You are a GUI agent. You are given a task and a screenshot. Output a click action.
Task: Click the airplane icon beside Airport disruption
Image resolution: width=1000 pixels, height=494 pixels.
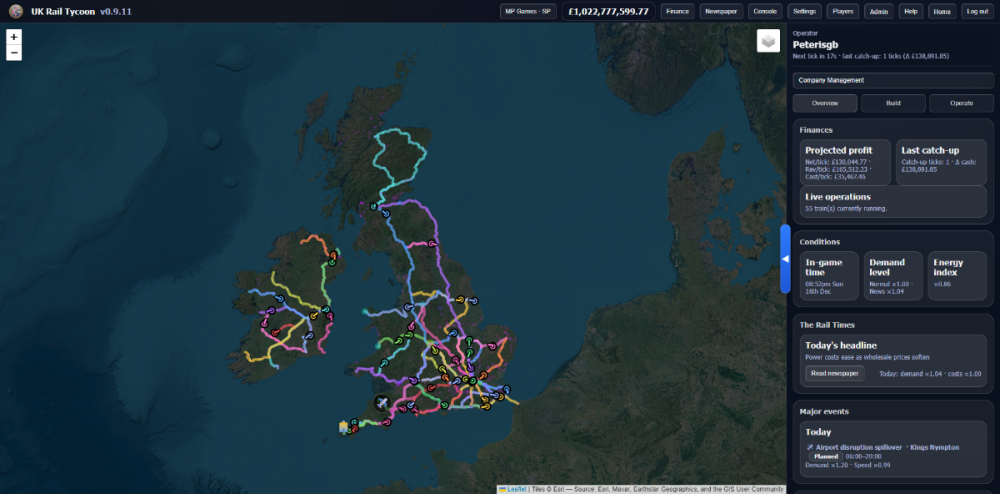tap(809, 447)
